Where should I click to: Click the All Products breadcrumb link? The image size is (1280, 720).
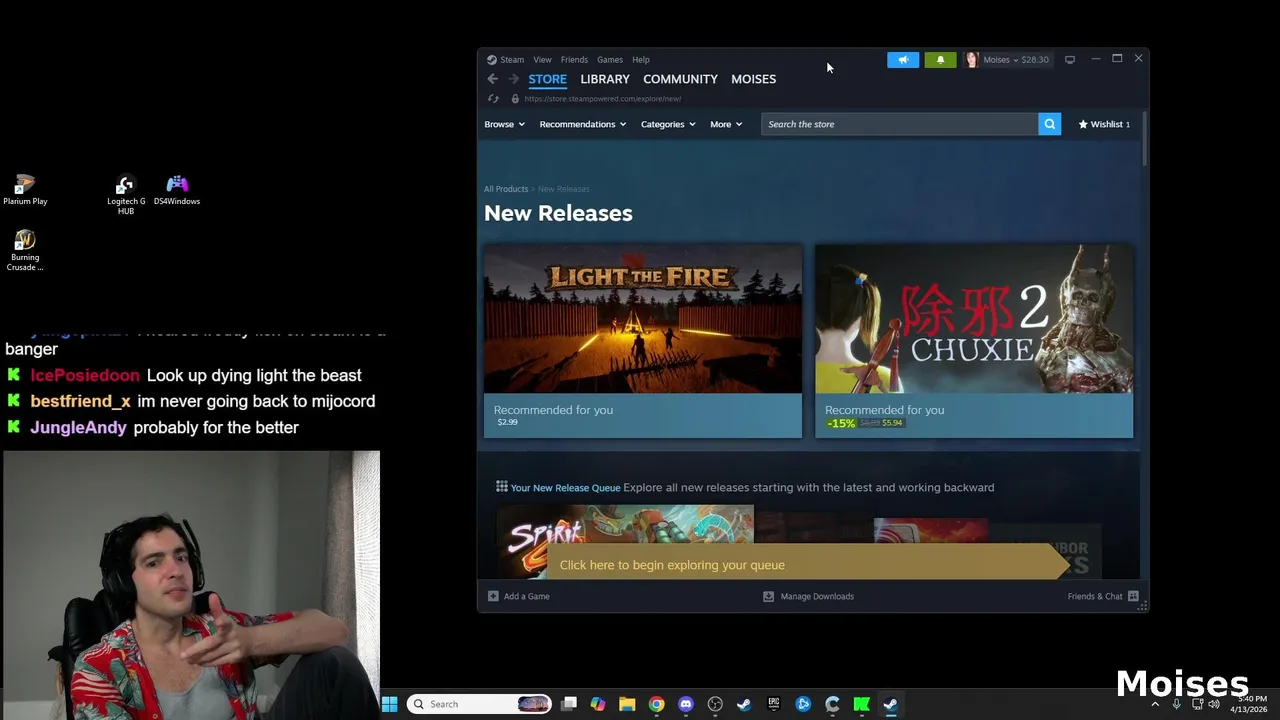click(506, 189)
